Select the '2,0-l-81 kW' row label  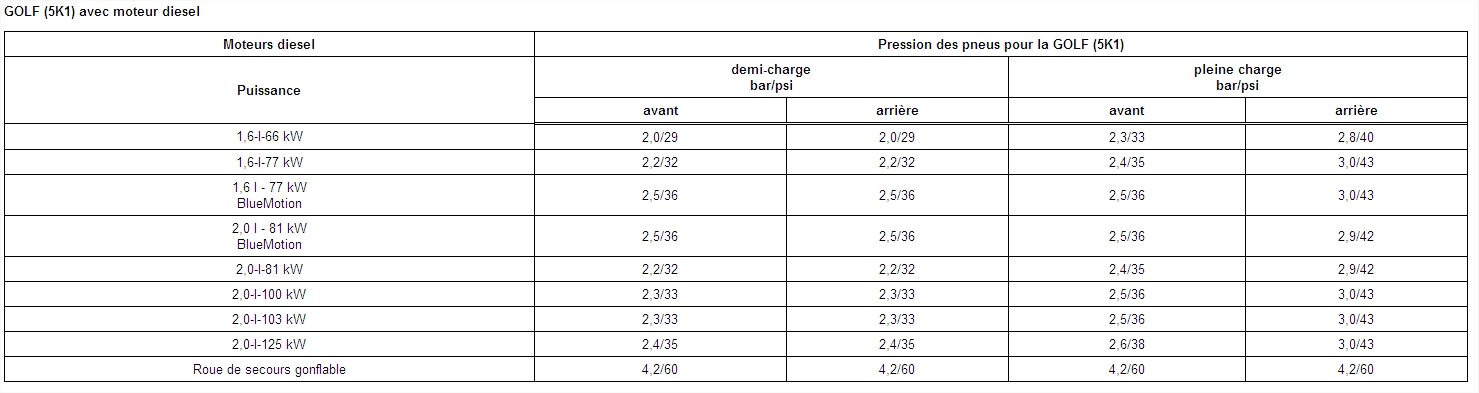tap(269, 269)
